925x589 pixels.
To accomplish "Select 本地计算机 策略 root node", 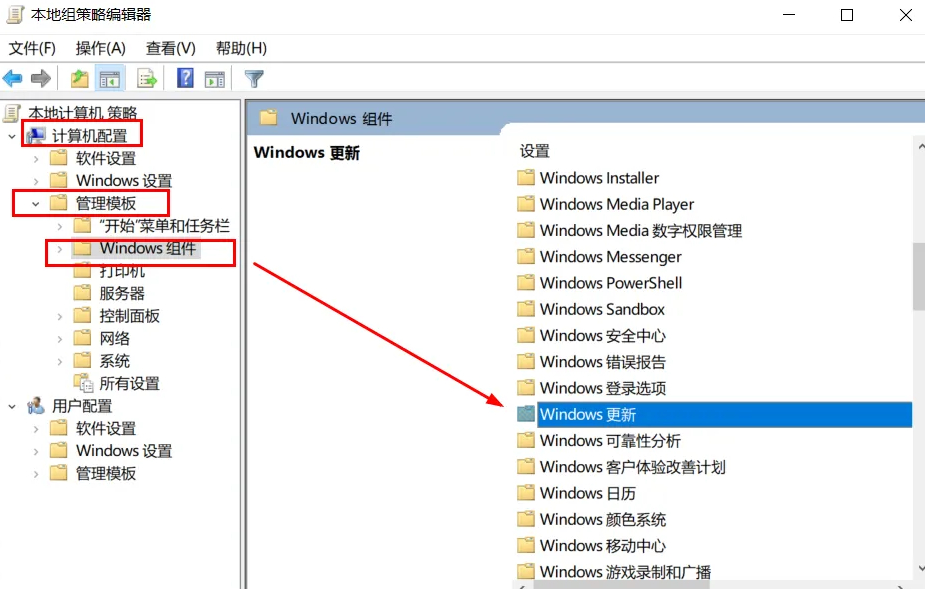I will pos(83,113).
